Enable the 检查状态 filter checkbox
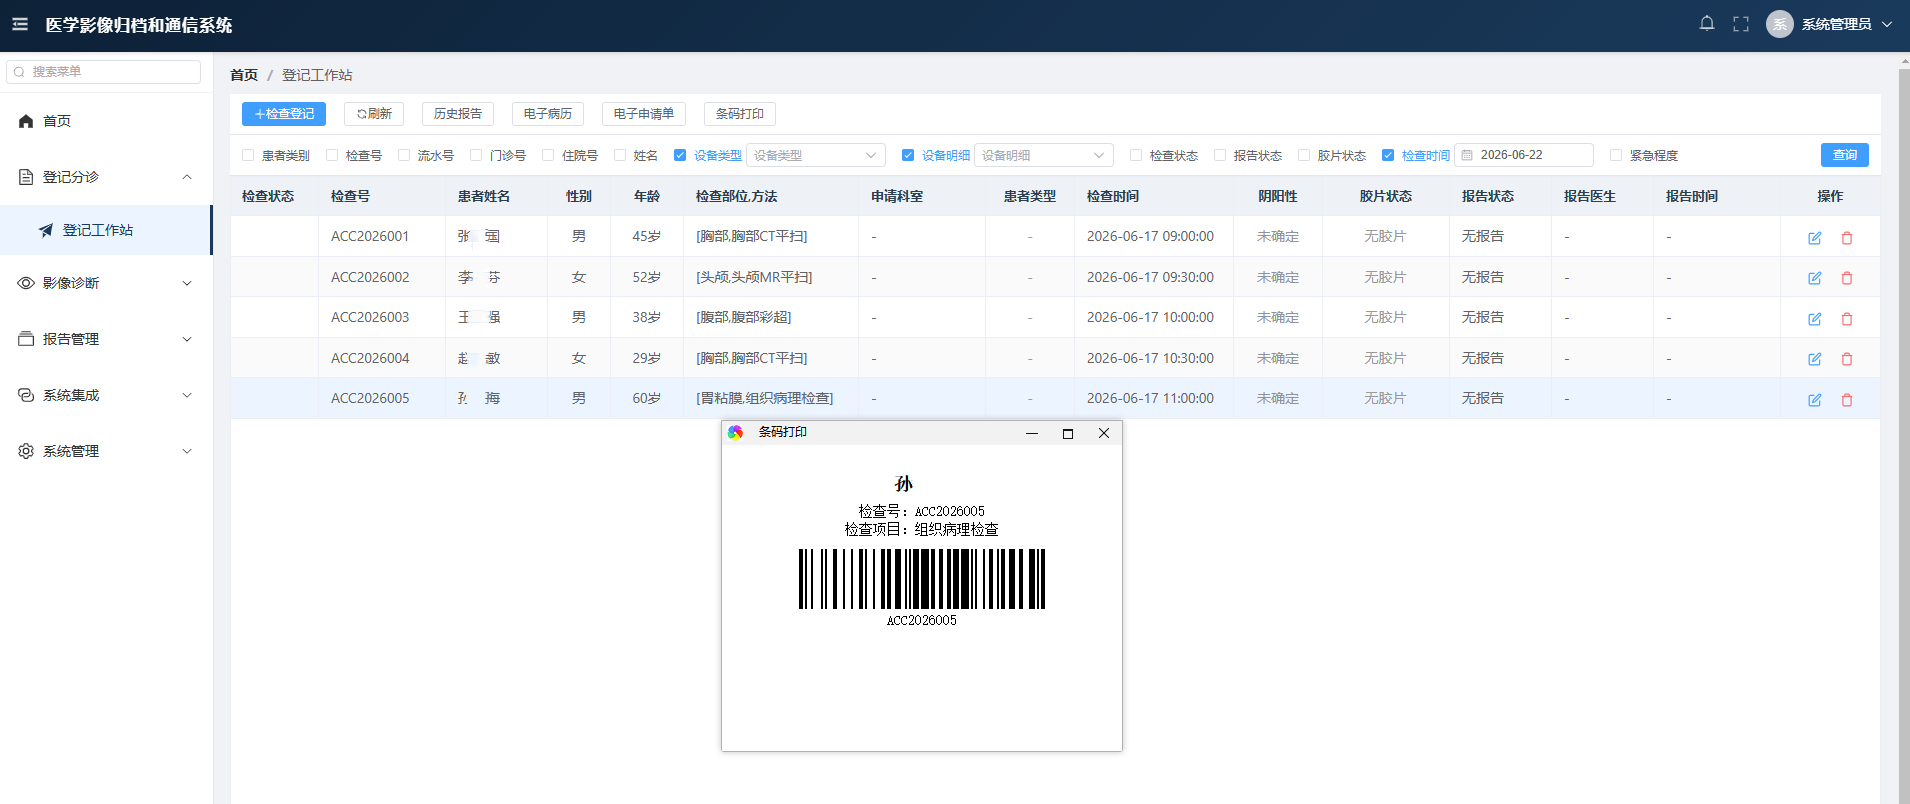 click(1136, 155)
